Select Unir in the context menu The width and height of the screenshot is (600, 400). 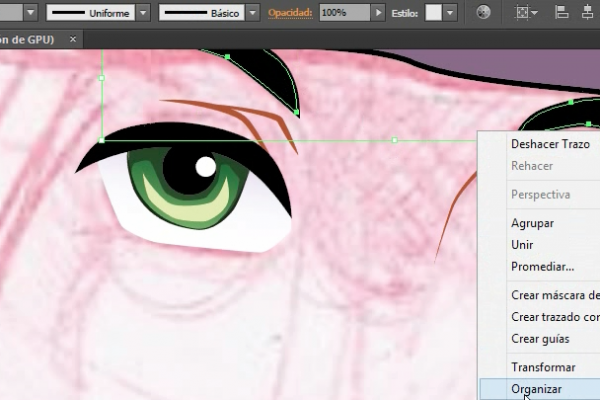[522, 245]
